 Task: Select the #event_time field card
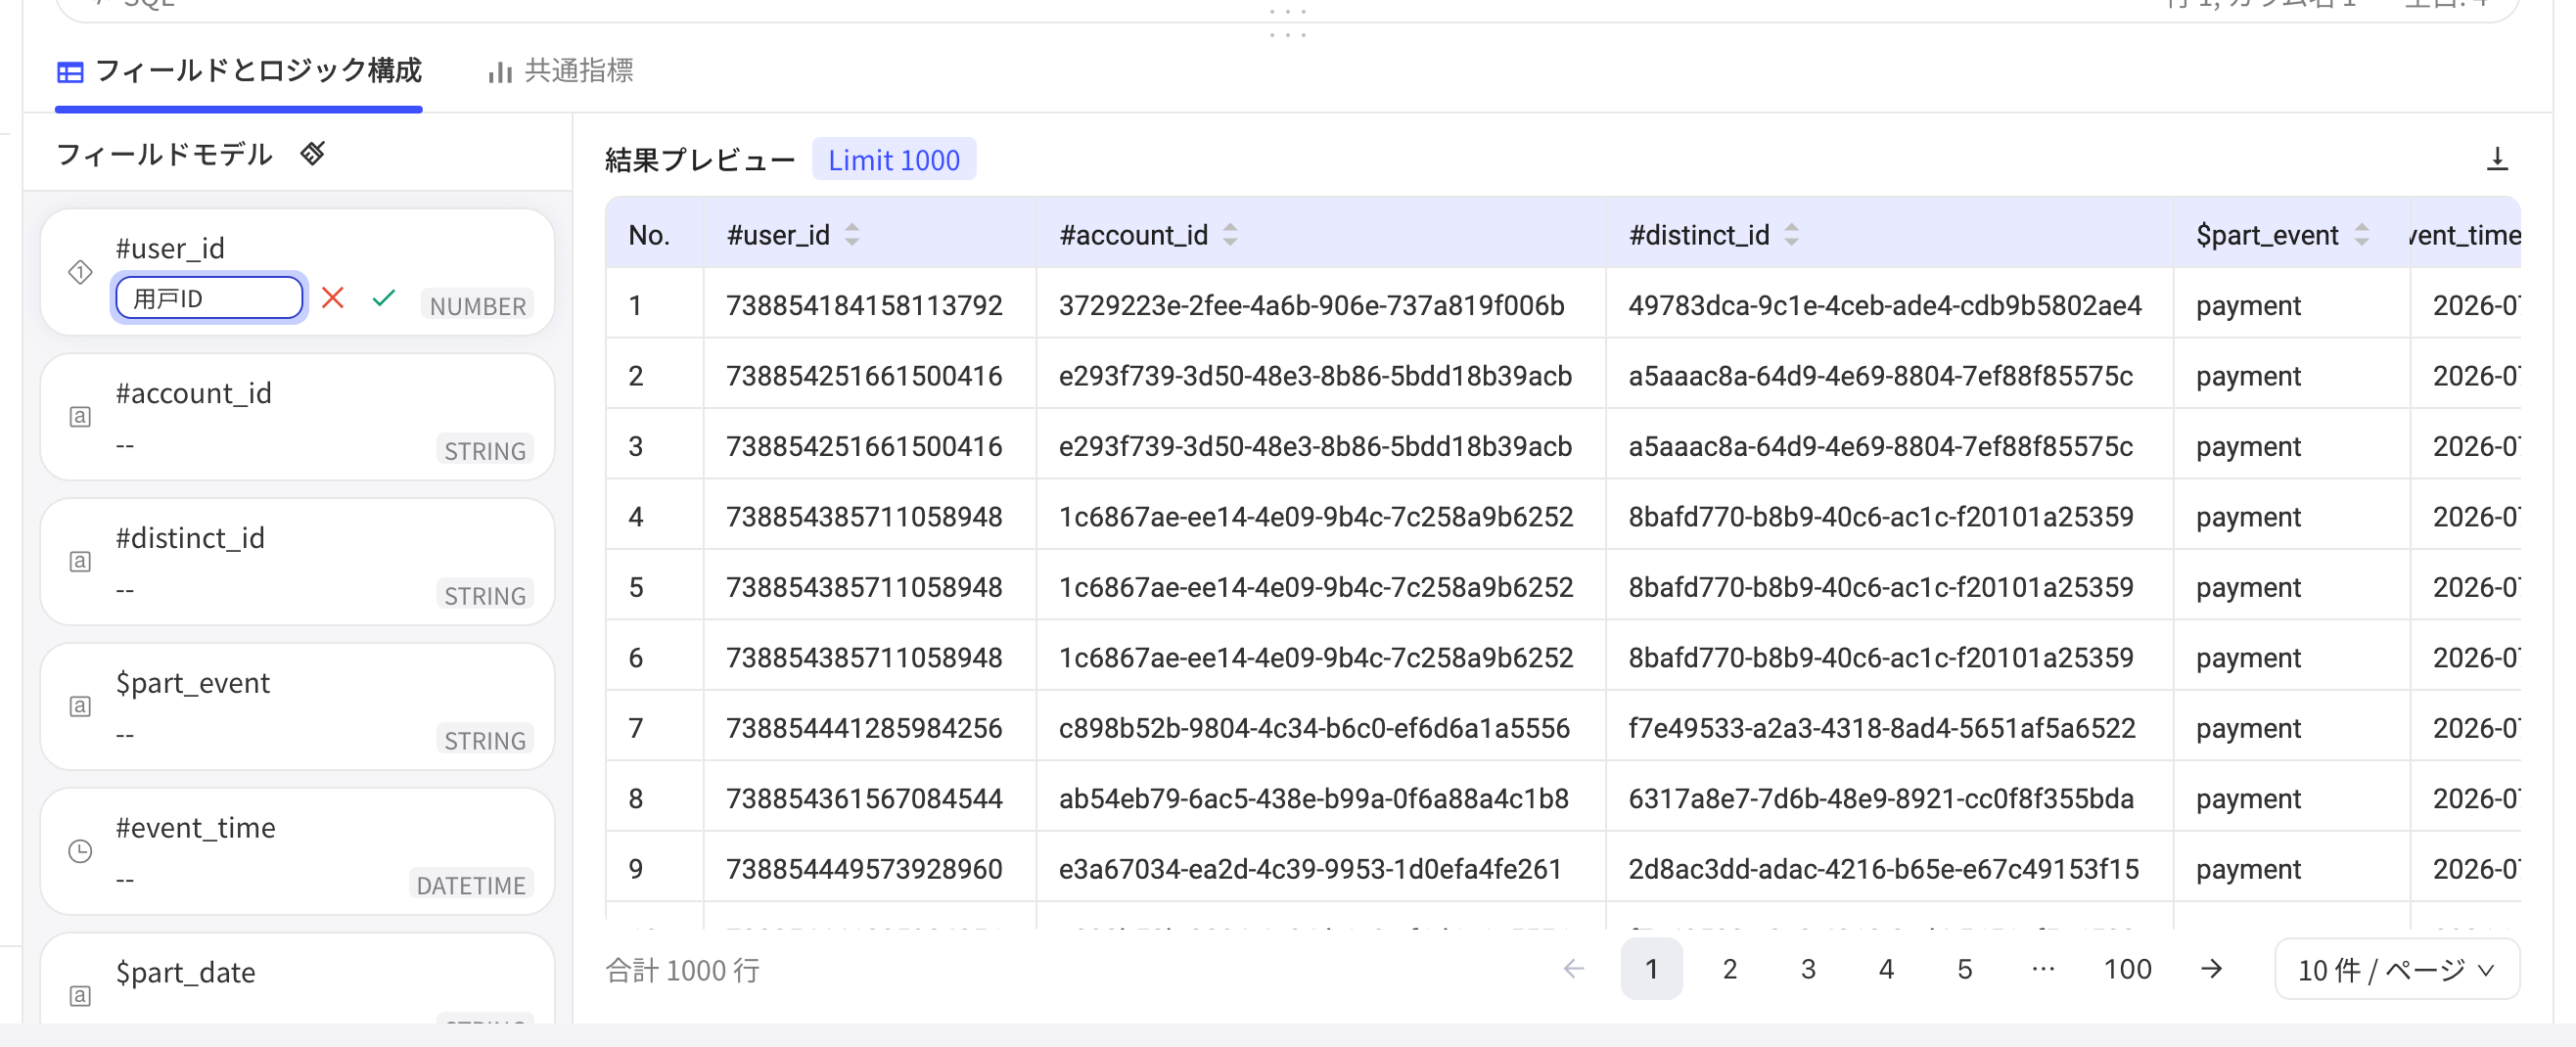click(297, 851)
